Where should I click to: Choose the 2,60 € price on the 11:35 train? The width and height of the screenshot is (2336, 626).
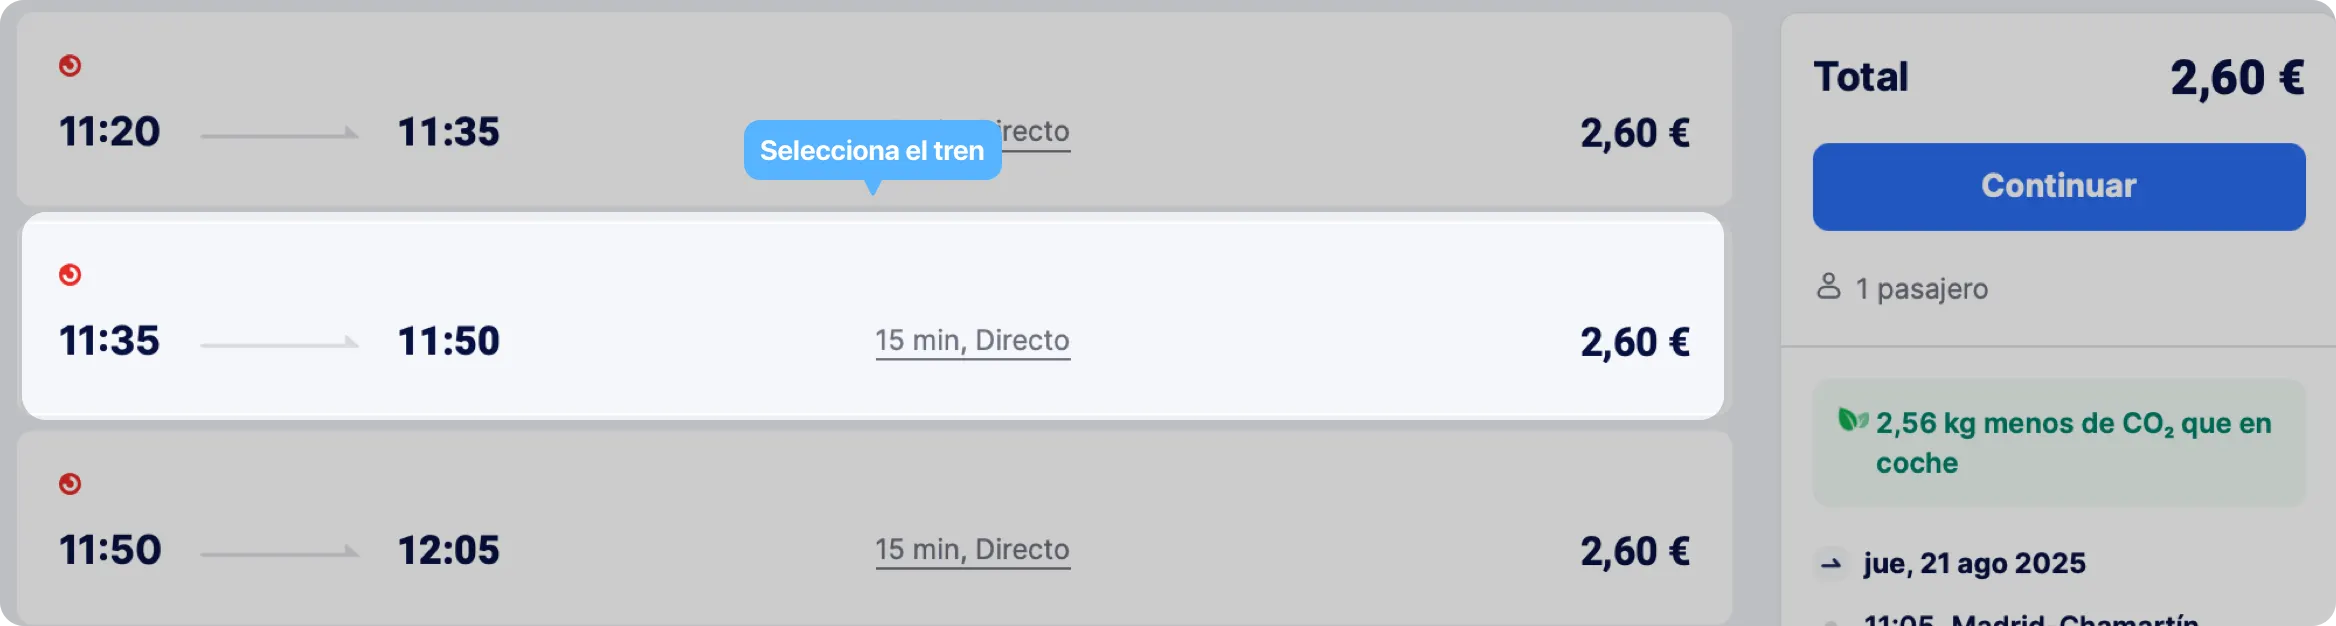tap(1635, 343)
